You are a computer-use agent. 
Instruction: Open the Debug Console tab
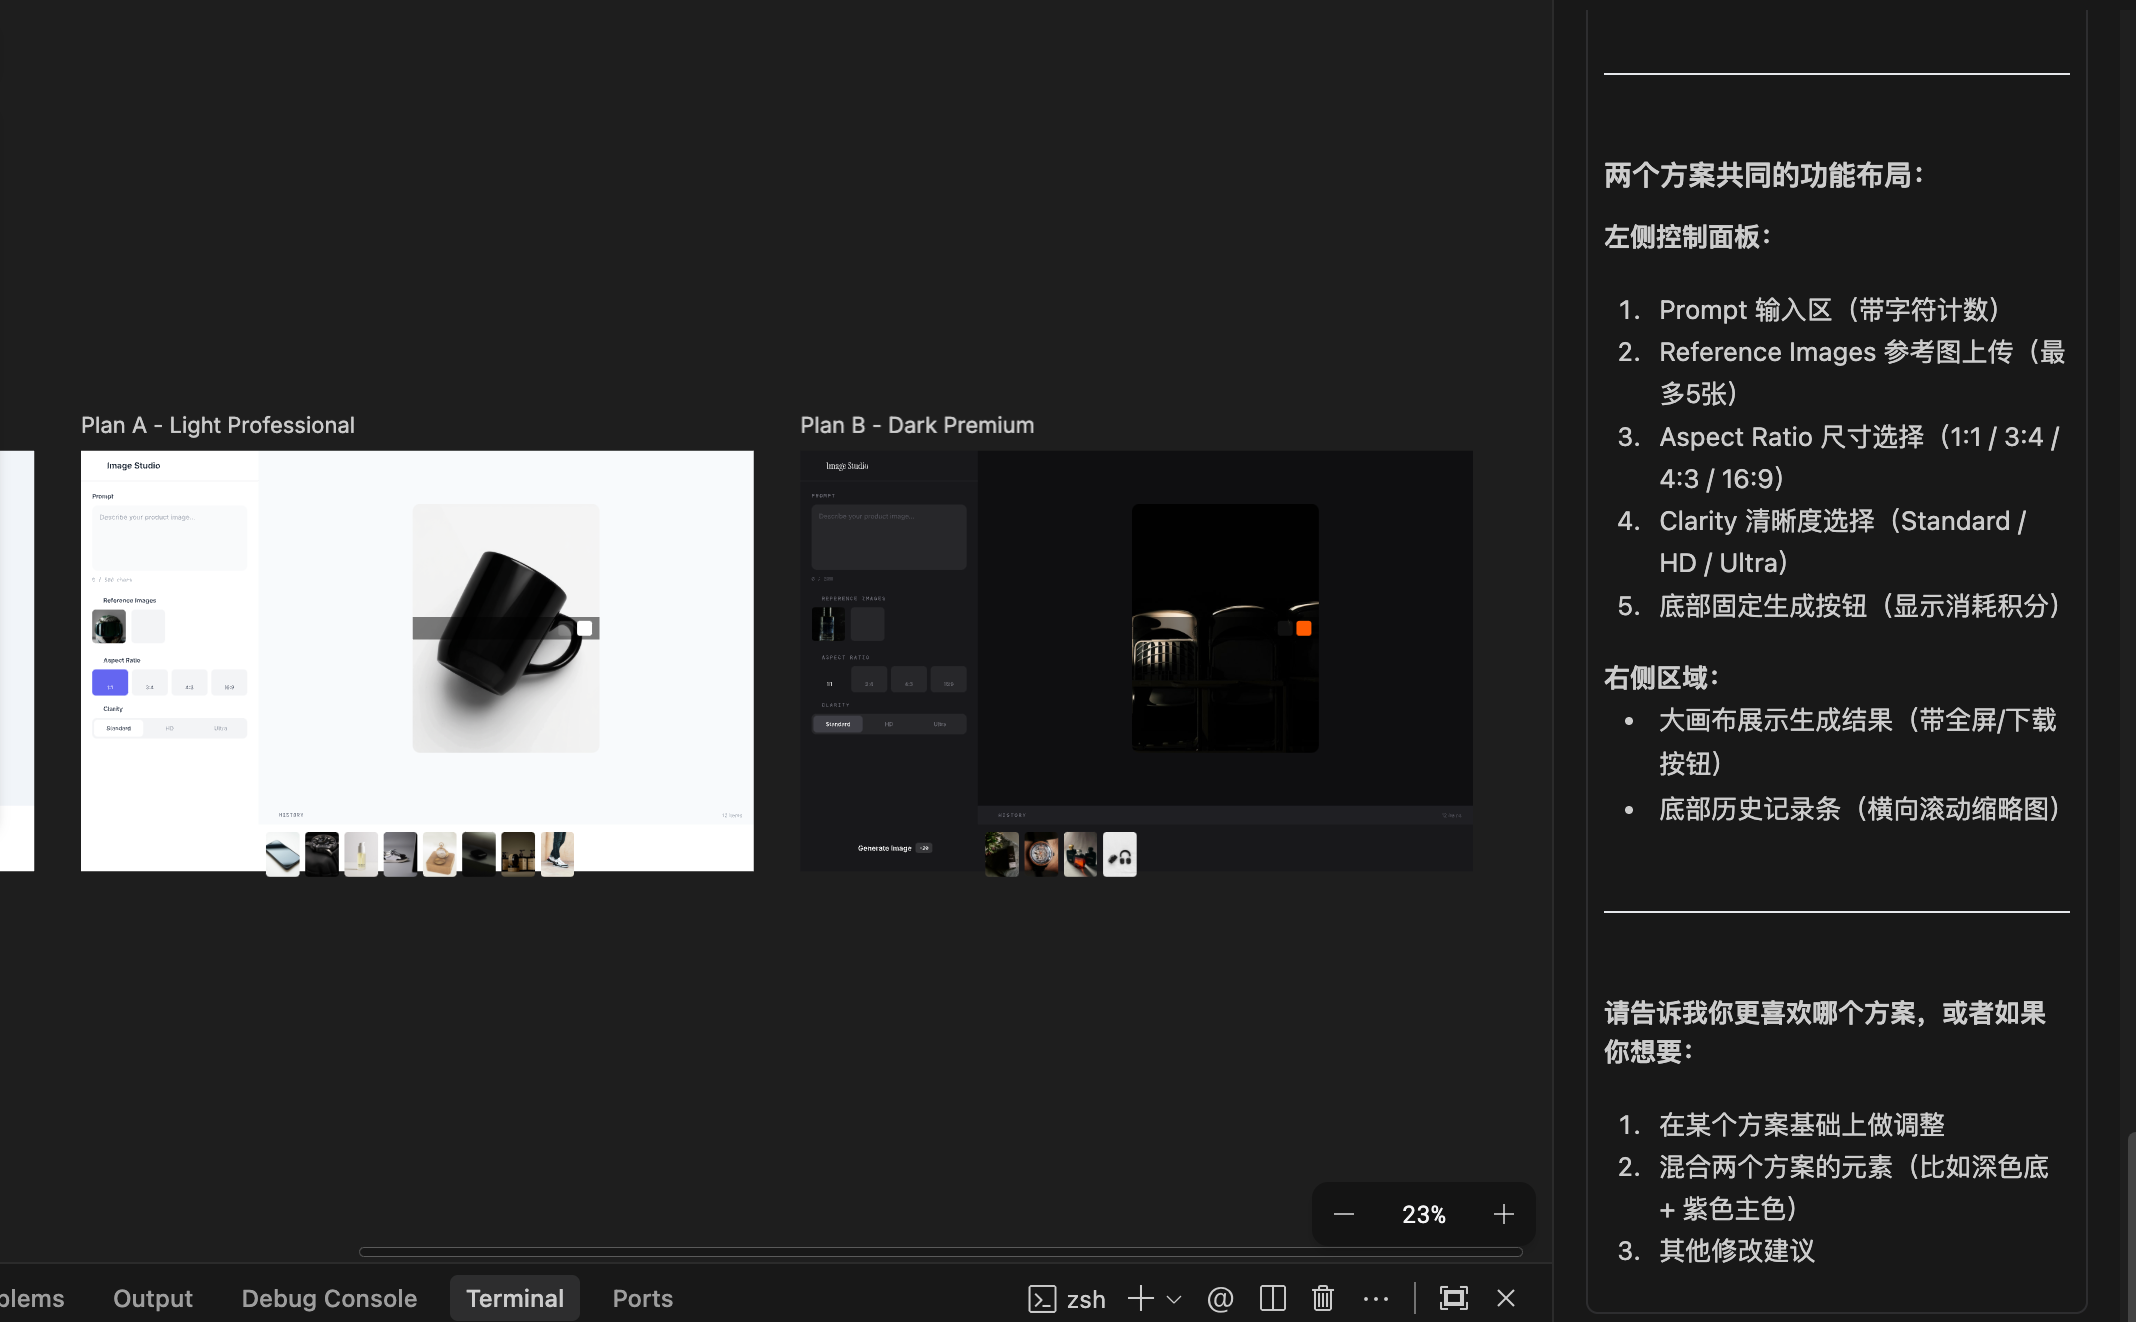click(x=329, y=1298)
